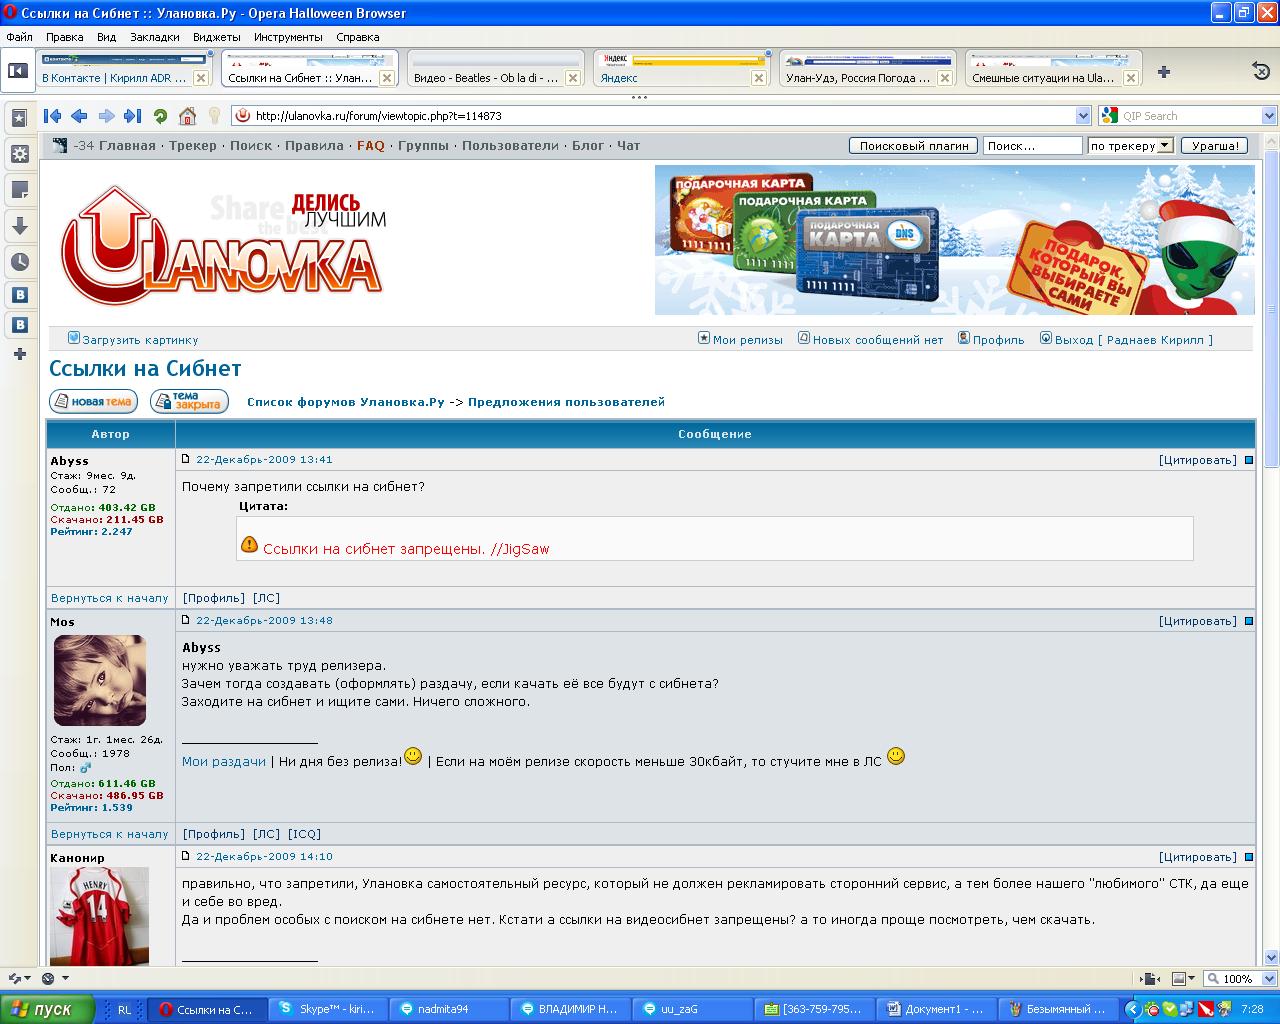Click the Поиск... search input field

tap(1033, 146)
